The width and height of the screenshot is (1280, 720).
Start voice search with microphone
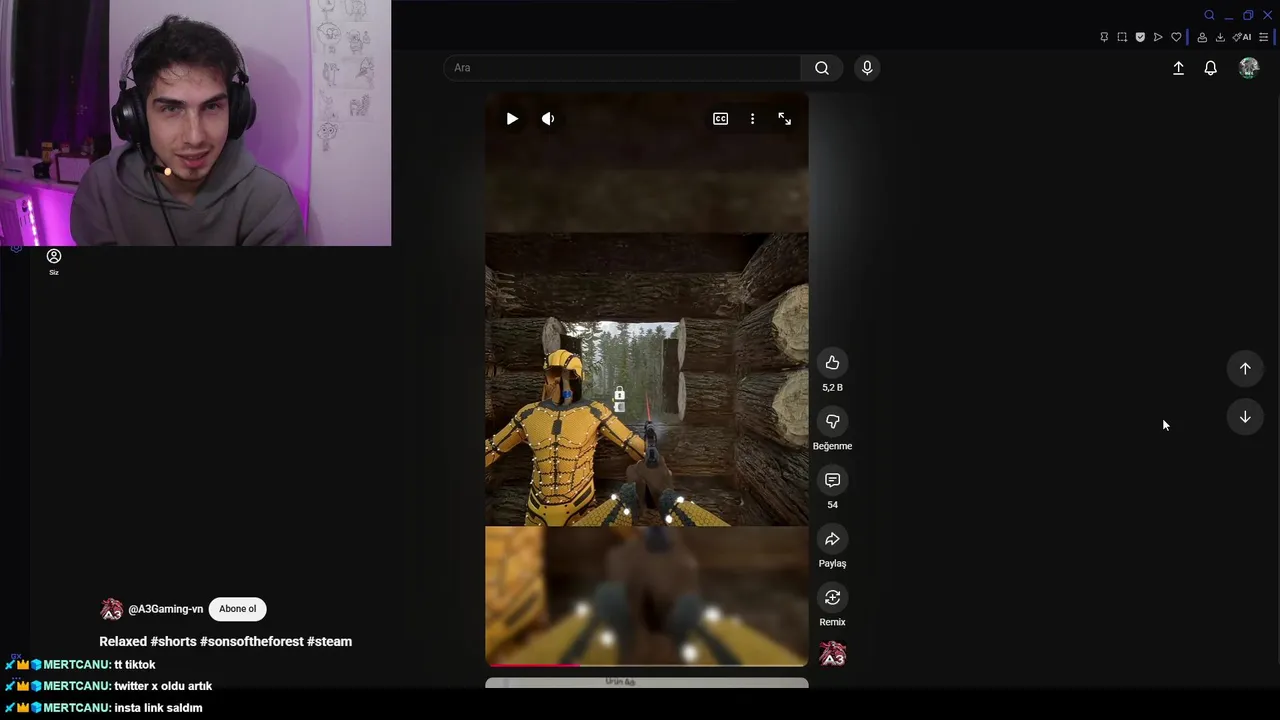coord(867,68)
